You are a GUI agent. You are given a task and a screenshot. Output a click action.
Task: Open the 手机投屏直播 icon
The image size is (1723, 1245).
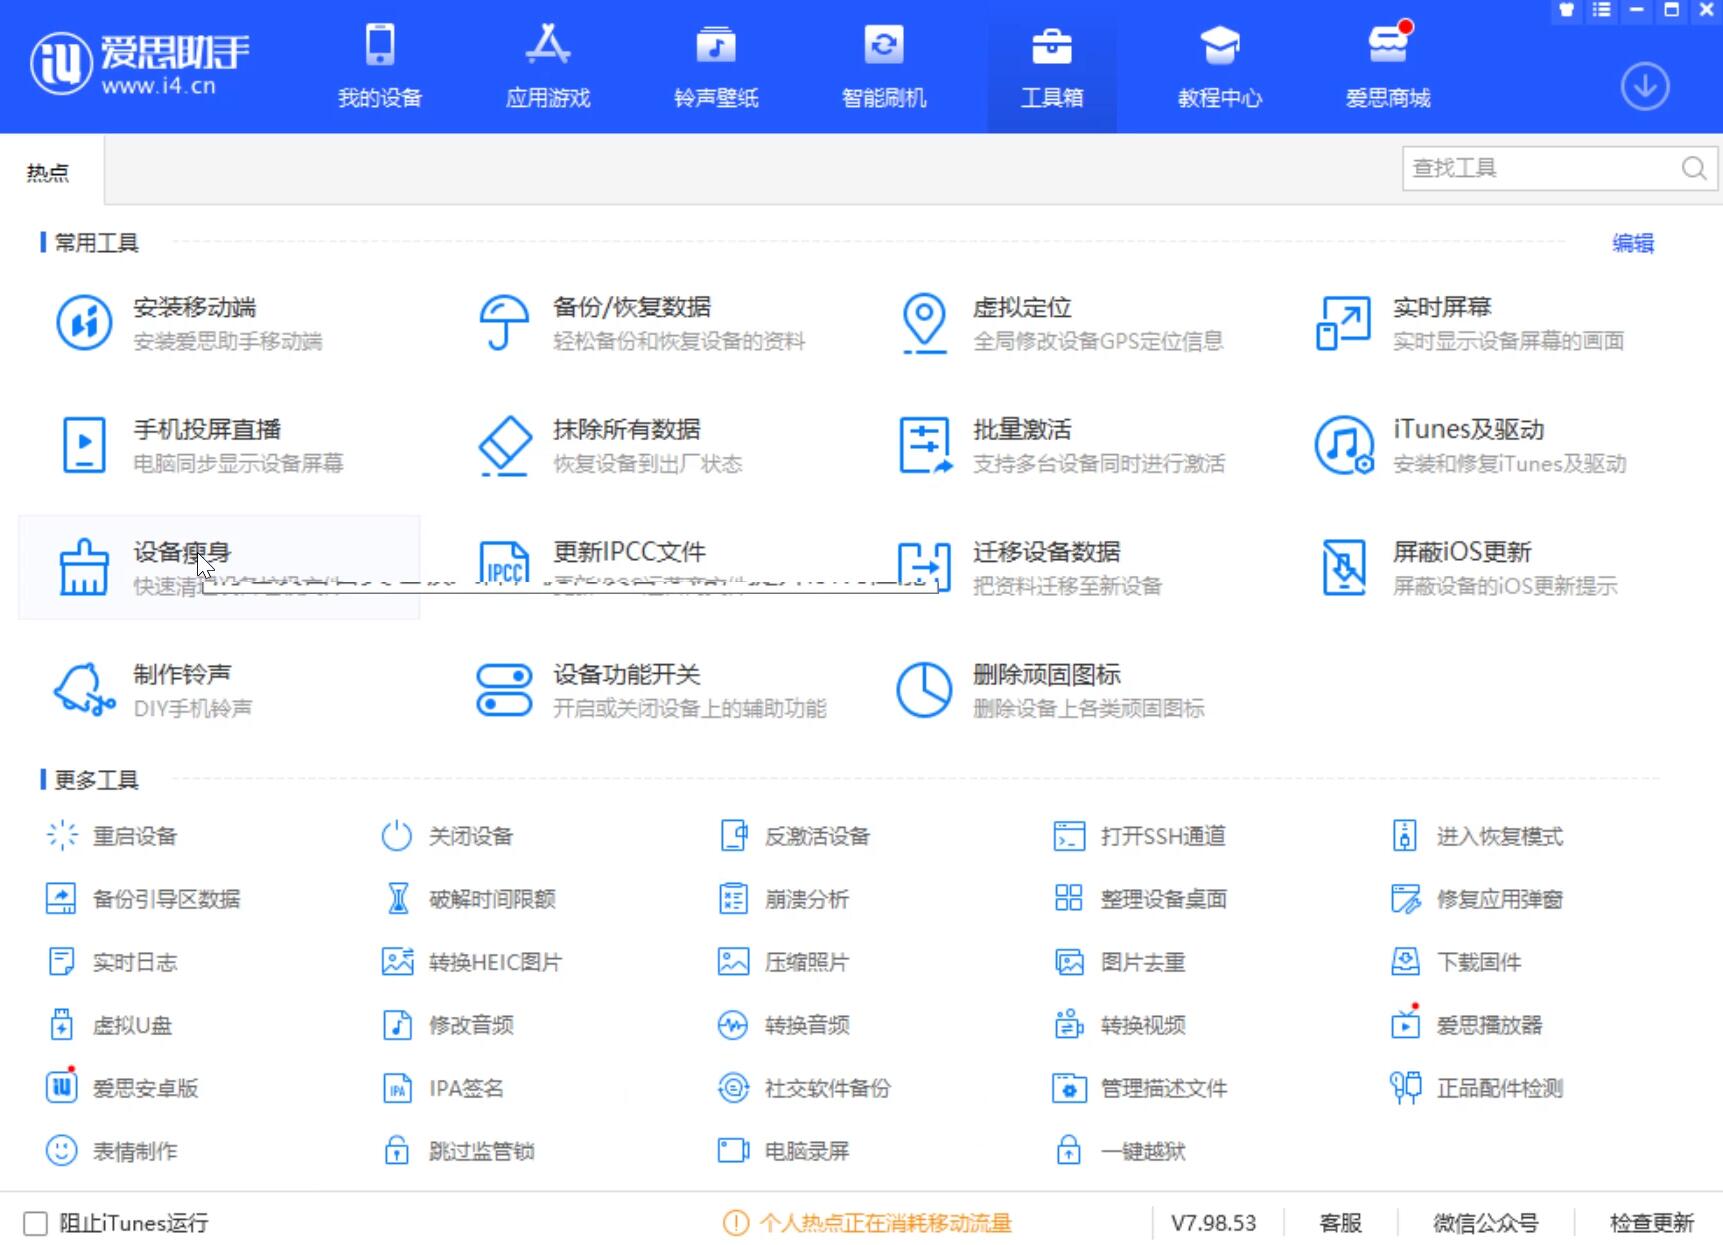pyautogui.click(x=84, y=445)
